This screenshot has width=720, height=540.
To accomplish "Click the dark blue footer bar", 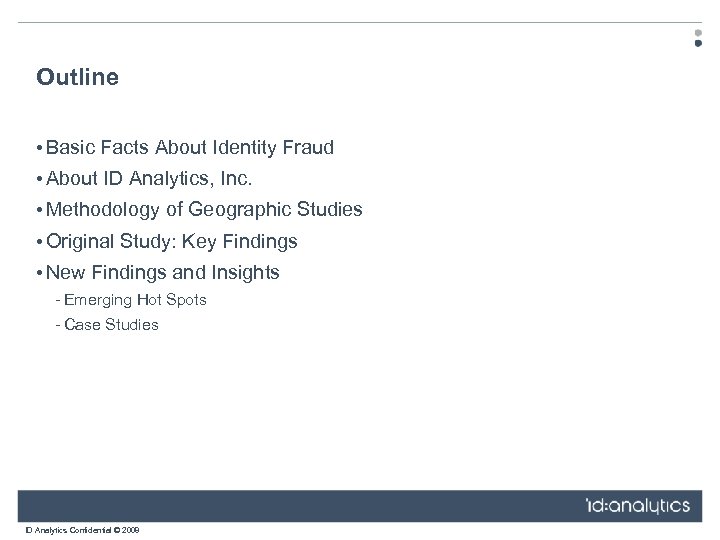I will [x=300, y=506].
